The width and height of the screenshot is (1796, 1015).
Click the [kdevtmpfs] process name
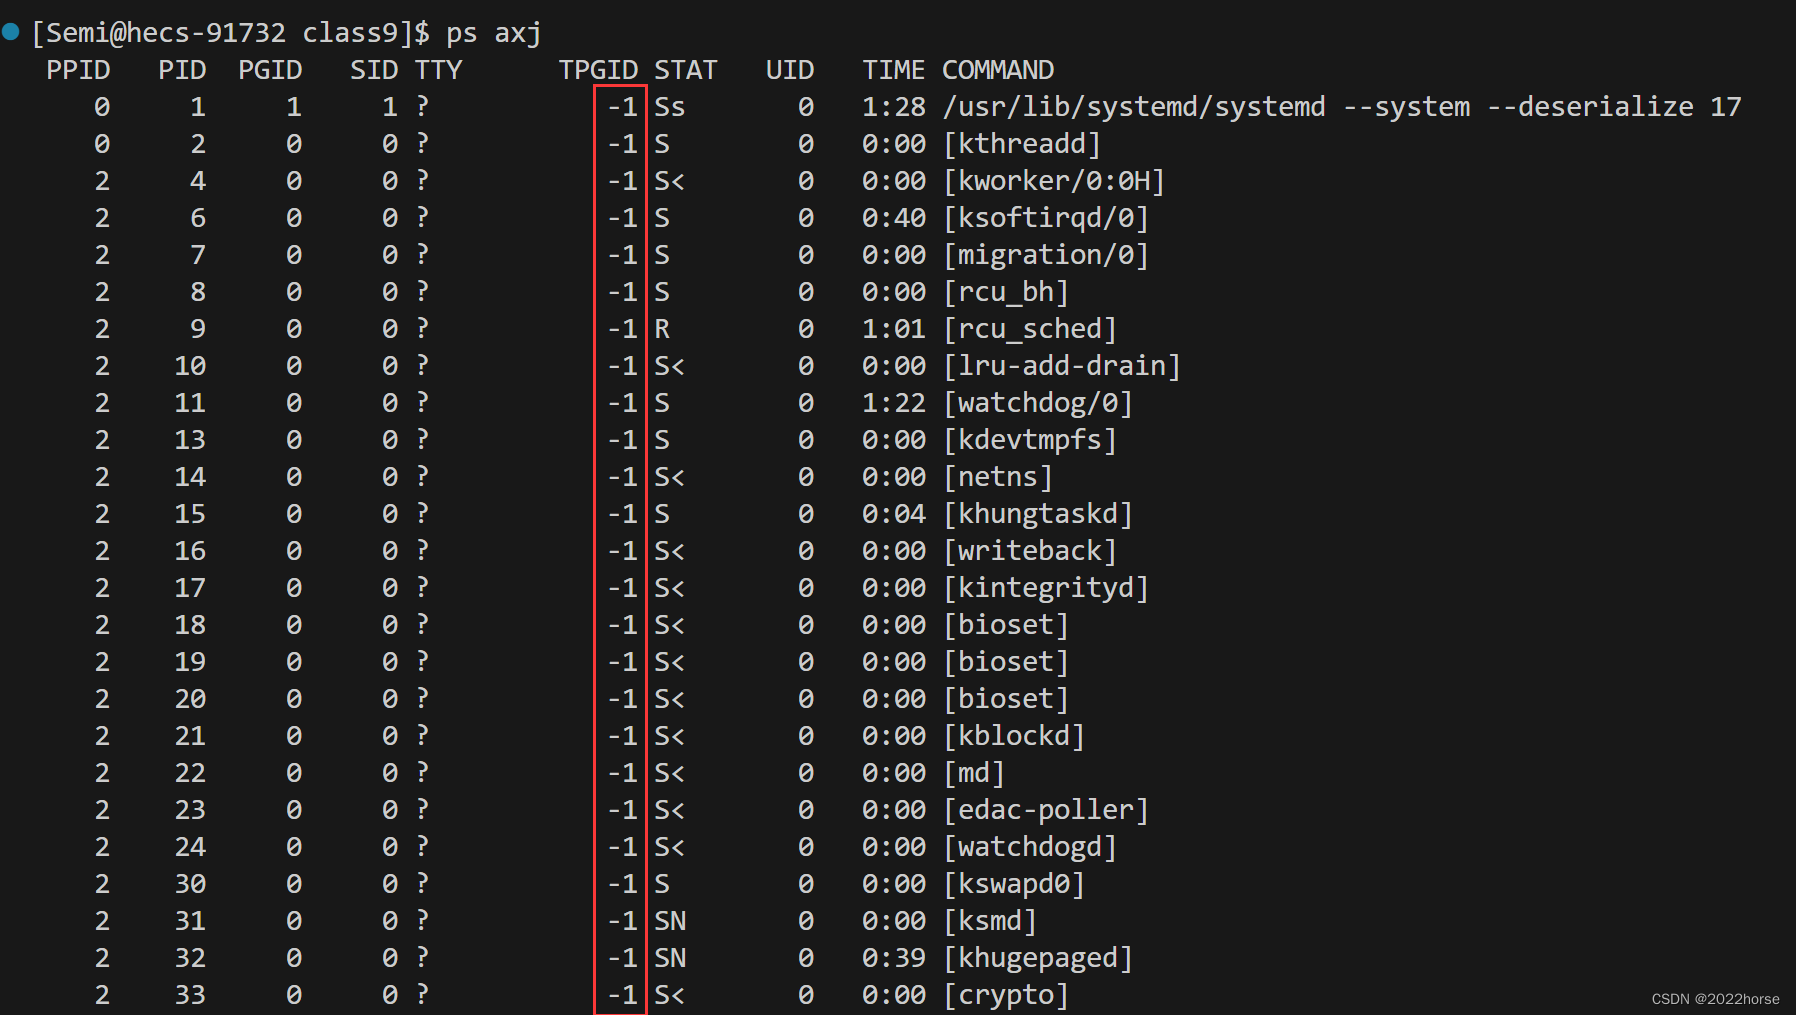(1030, 440)
